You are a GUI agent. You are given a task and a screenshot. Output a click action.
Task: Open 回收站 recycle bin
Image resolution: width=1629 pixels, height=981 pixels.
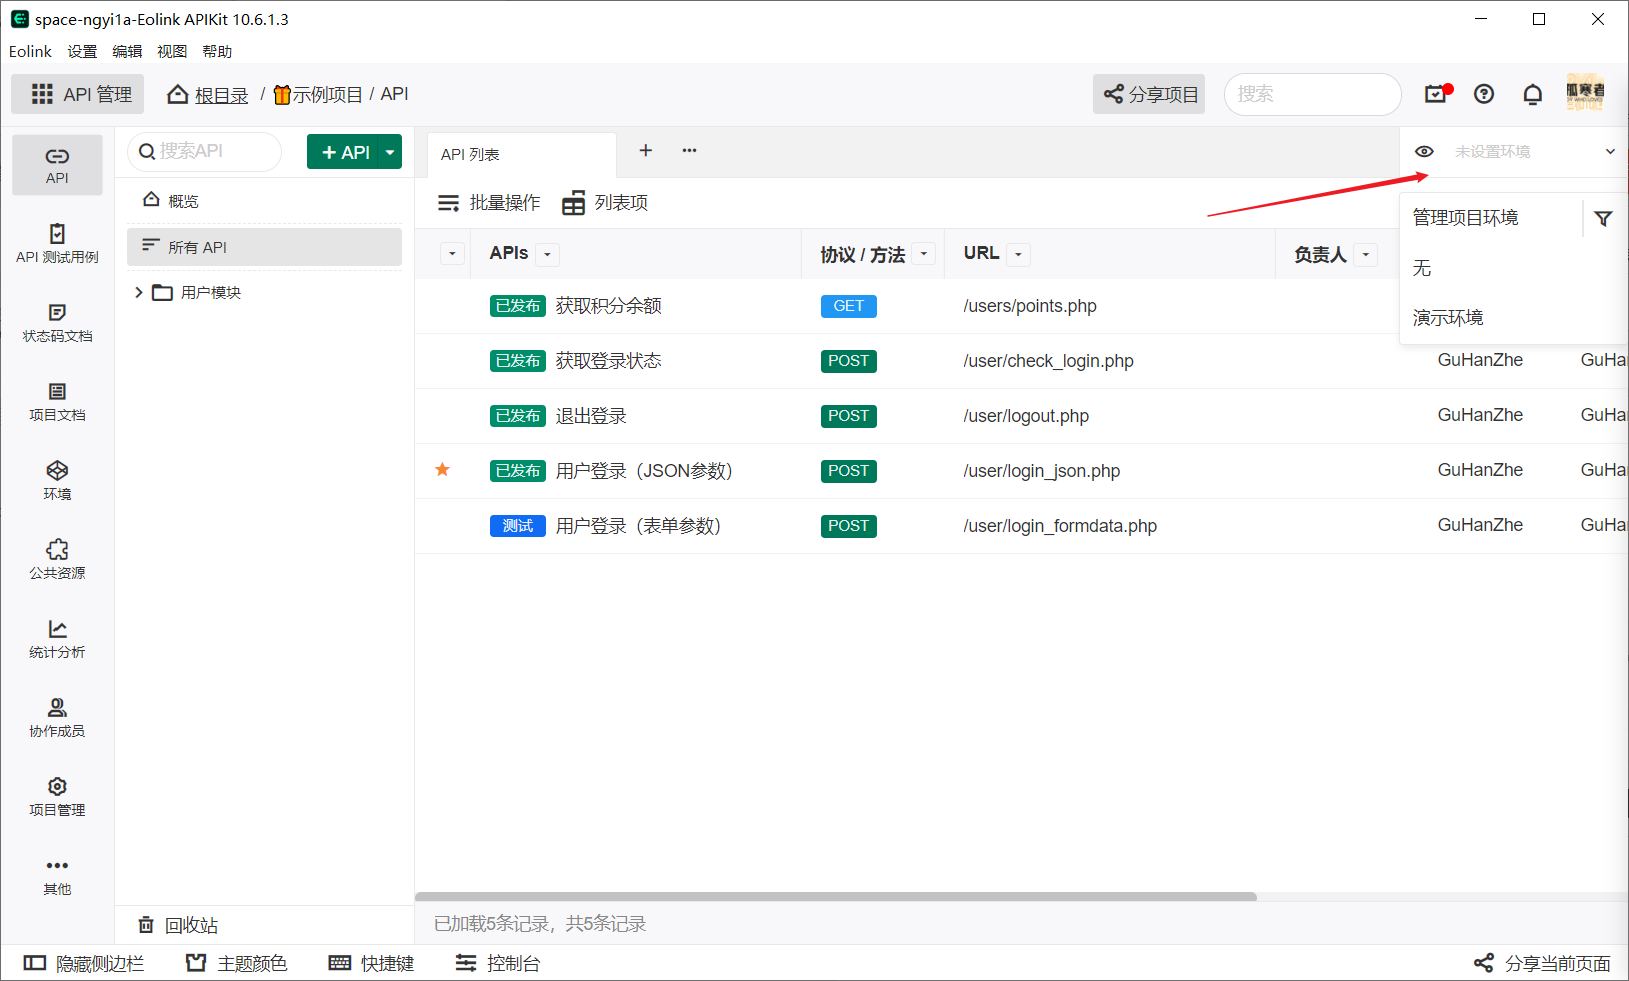coord(178,925)
